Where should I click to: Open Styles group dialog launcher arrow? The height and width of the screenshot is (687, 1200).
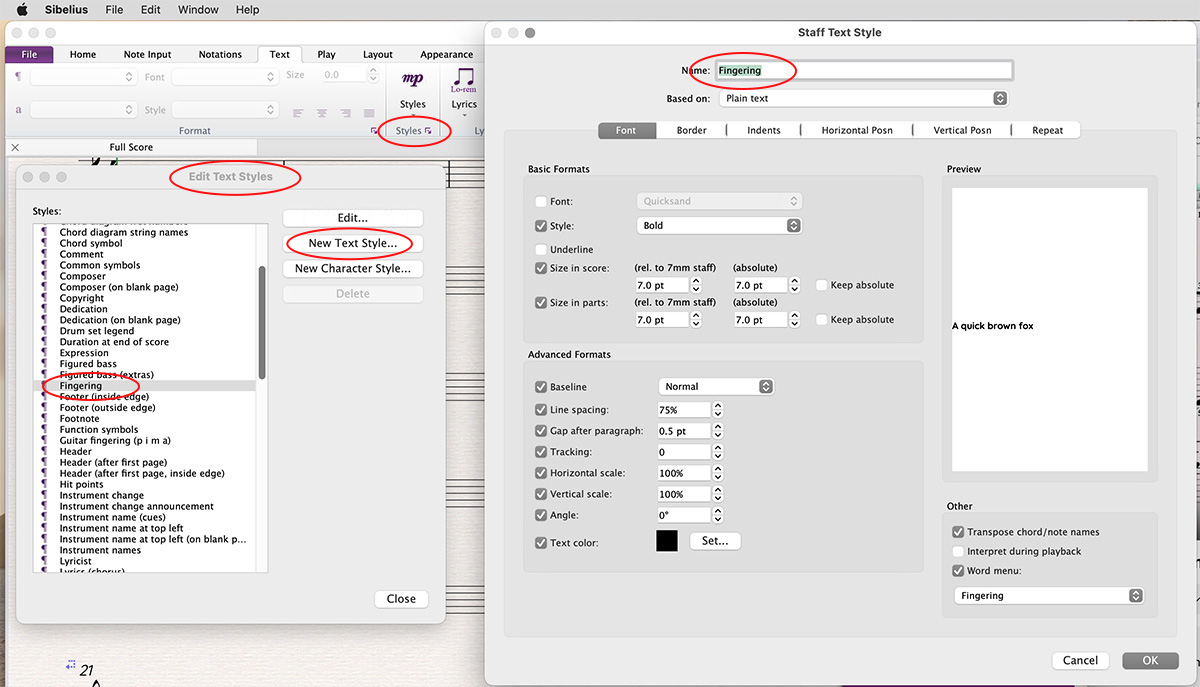pos(428,131)
